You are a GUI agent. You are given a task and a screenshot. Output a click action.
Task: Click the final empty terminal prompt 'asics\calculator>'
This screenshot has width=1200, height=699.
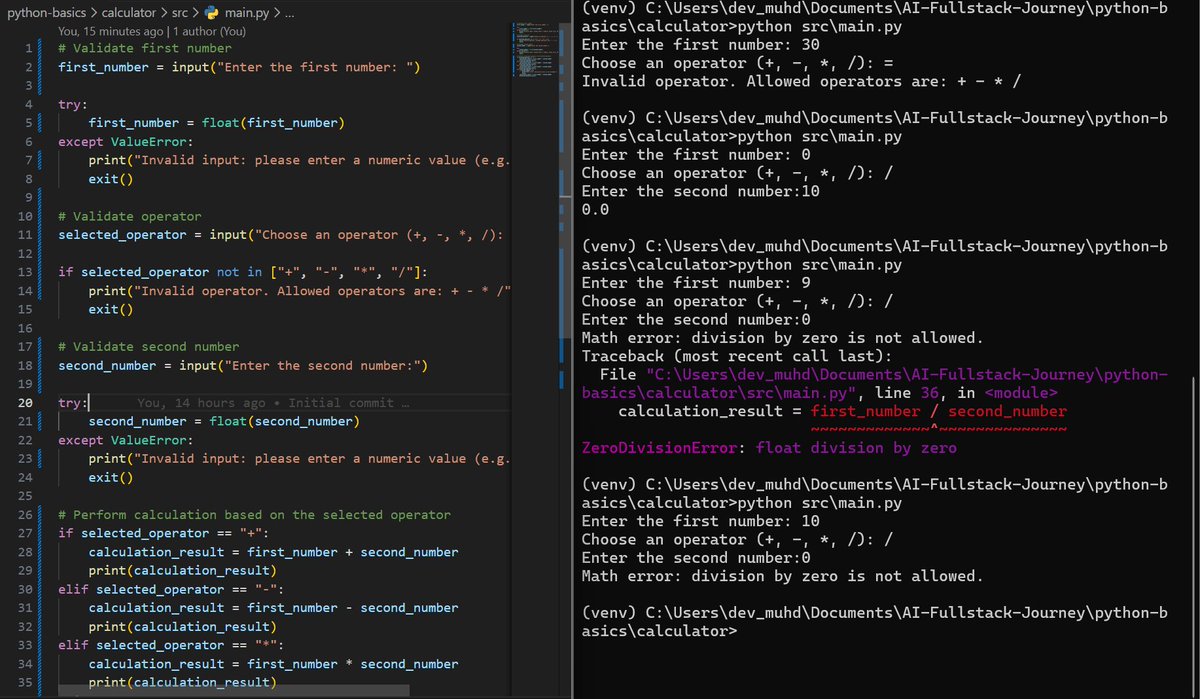(659, 631)
